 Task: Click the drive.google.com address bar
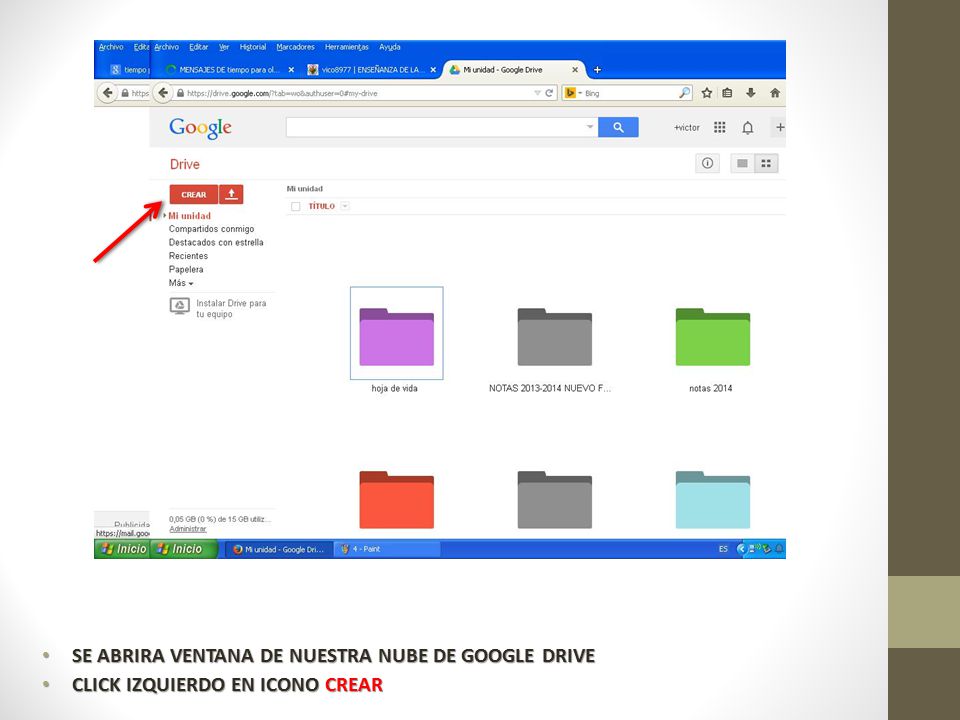pos(355,93)
